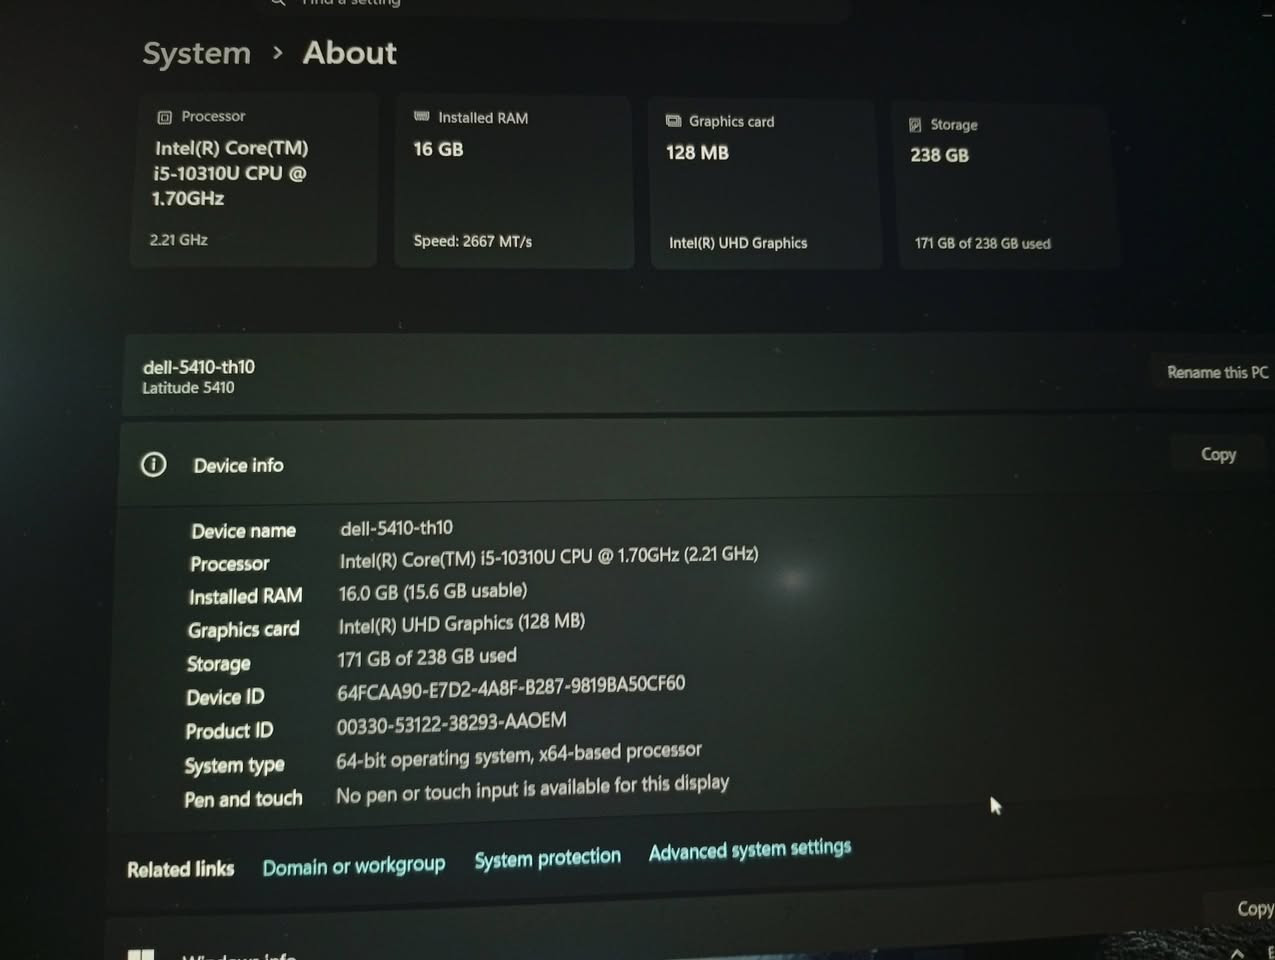Screen dimensions: 1275x960
Task: Open the Processor summary card
Action: tap(254, 181)
